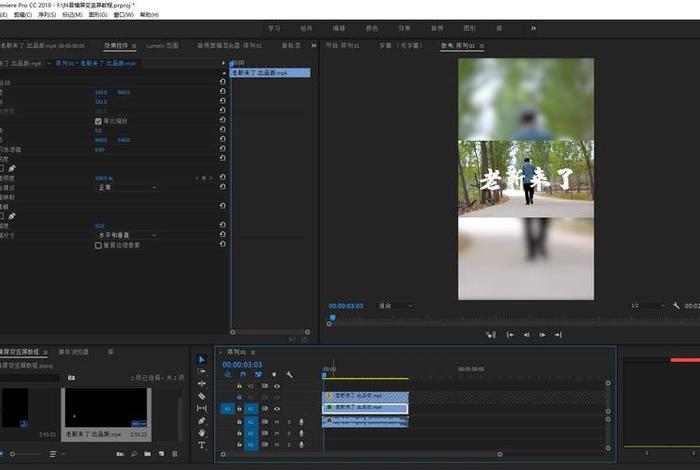Screen dimensions: 700x470
Task: Click the new item icon in the project panel
Action: [x=161, y=454]
